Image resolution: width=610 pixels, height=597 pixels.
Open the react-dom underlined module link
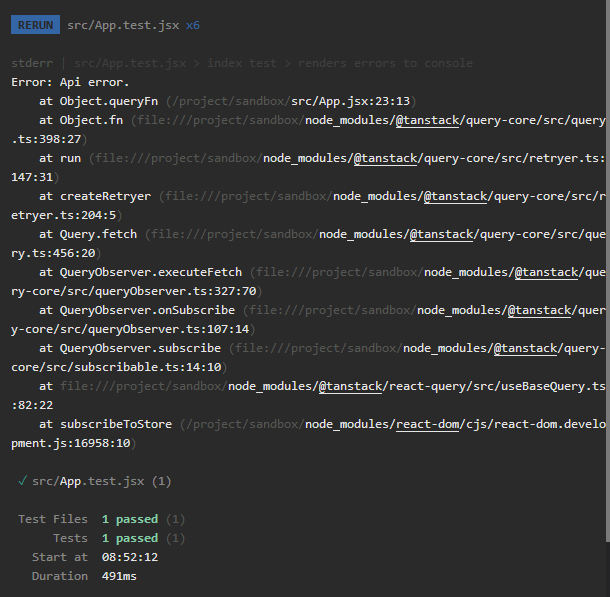pyautogui.click(x=428, y=424)
